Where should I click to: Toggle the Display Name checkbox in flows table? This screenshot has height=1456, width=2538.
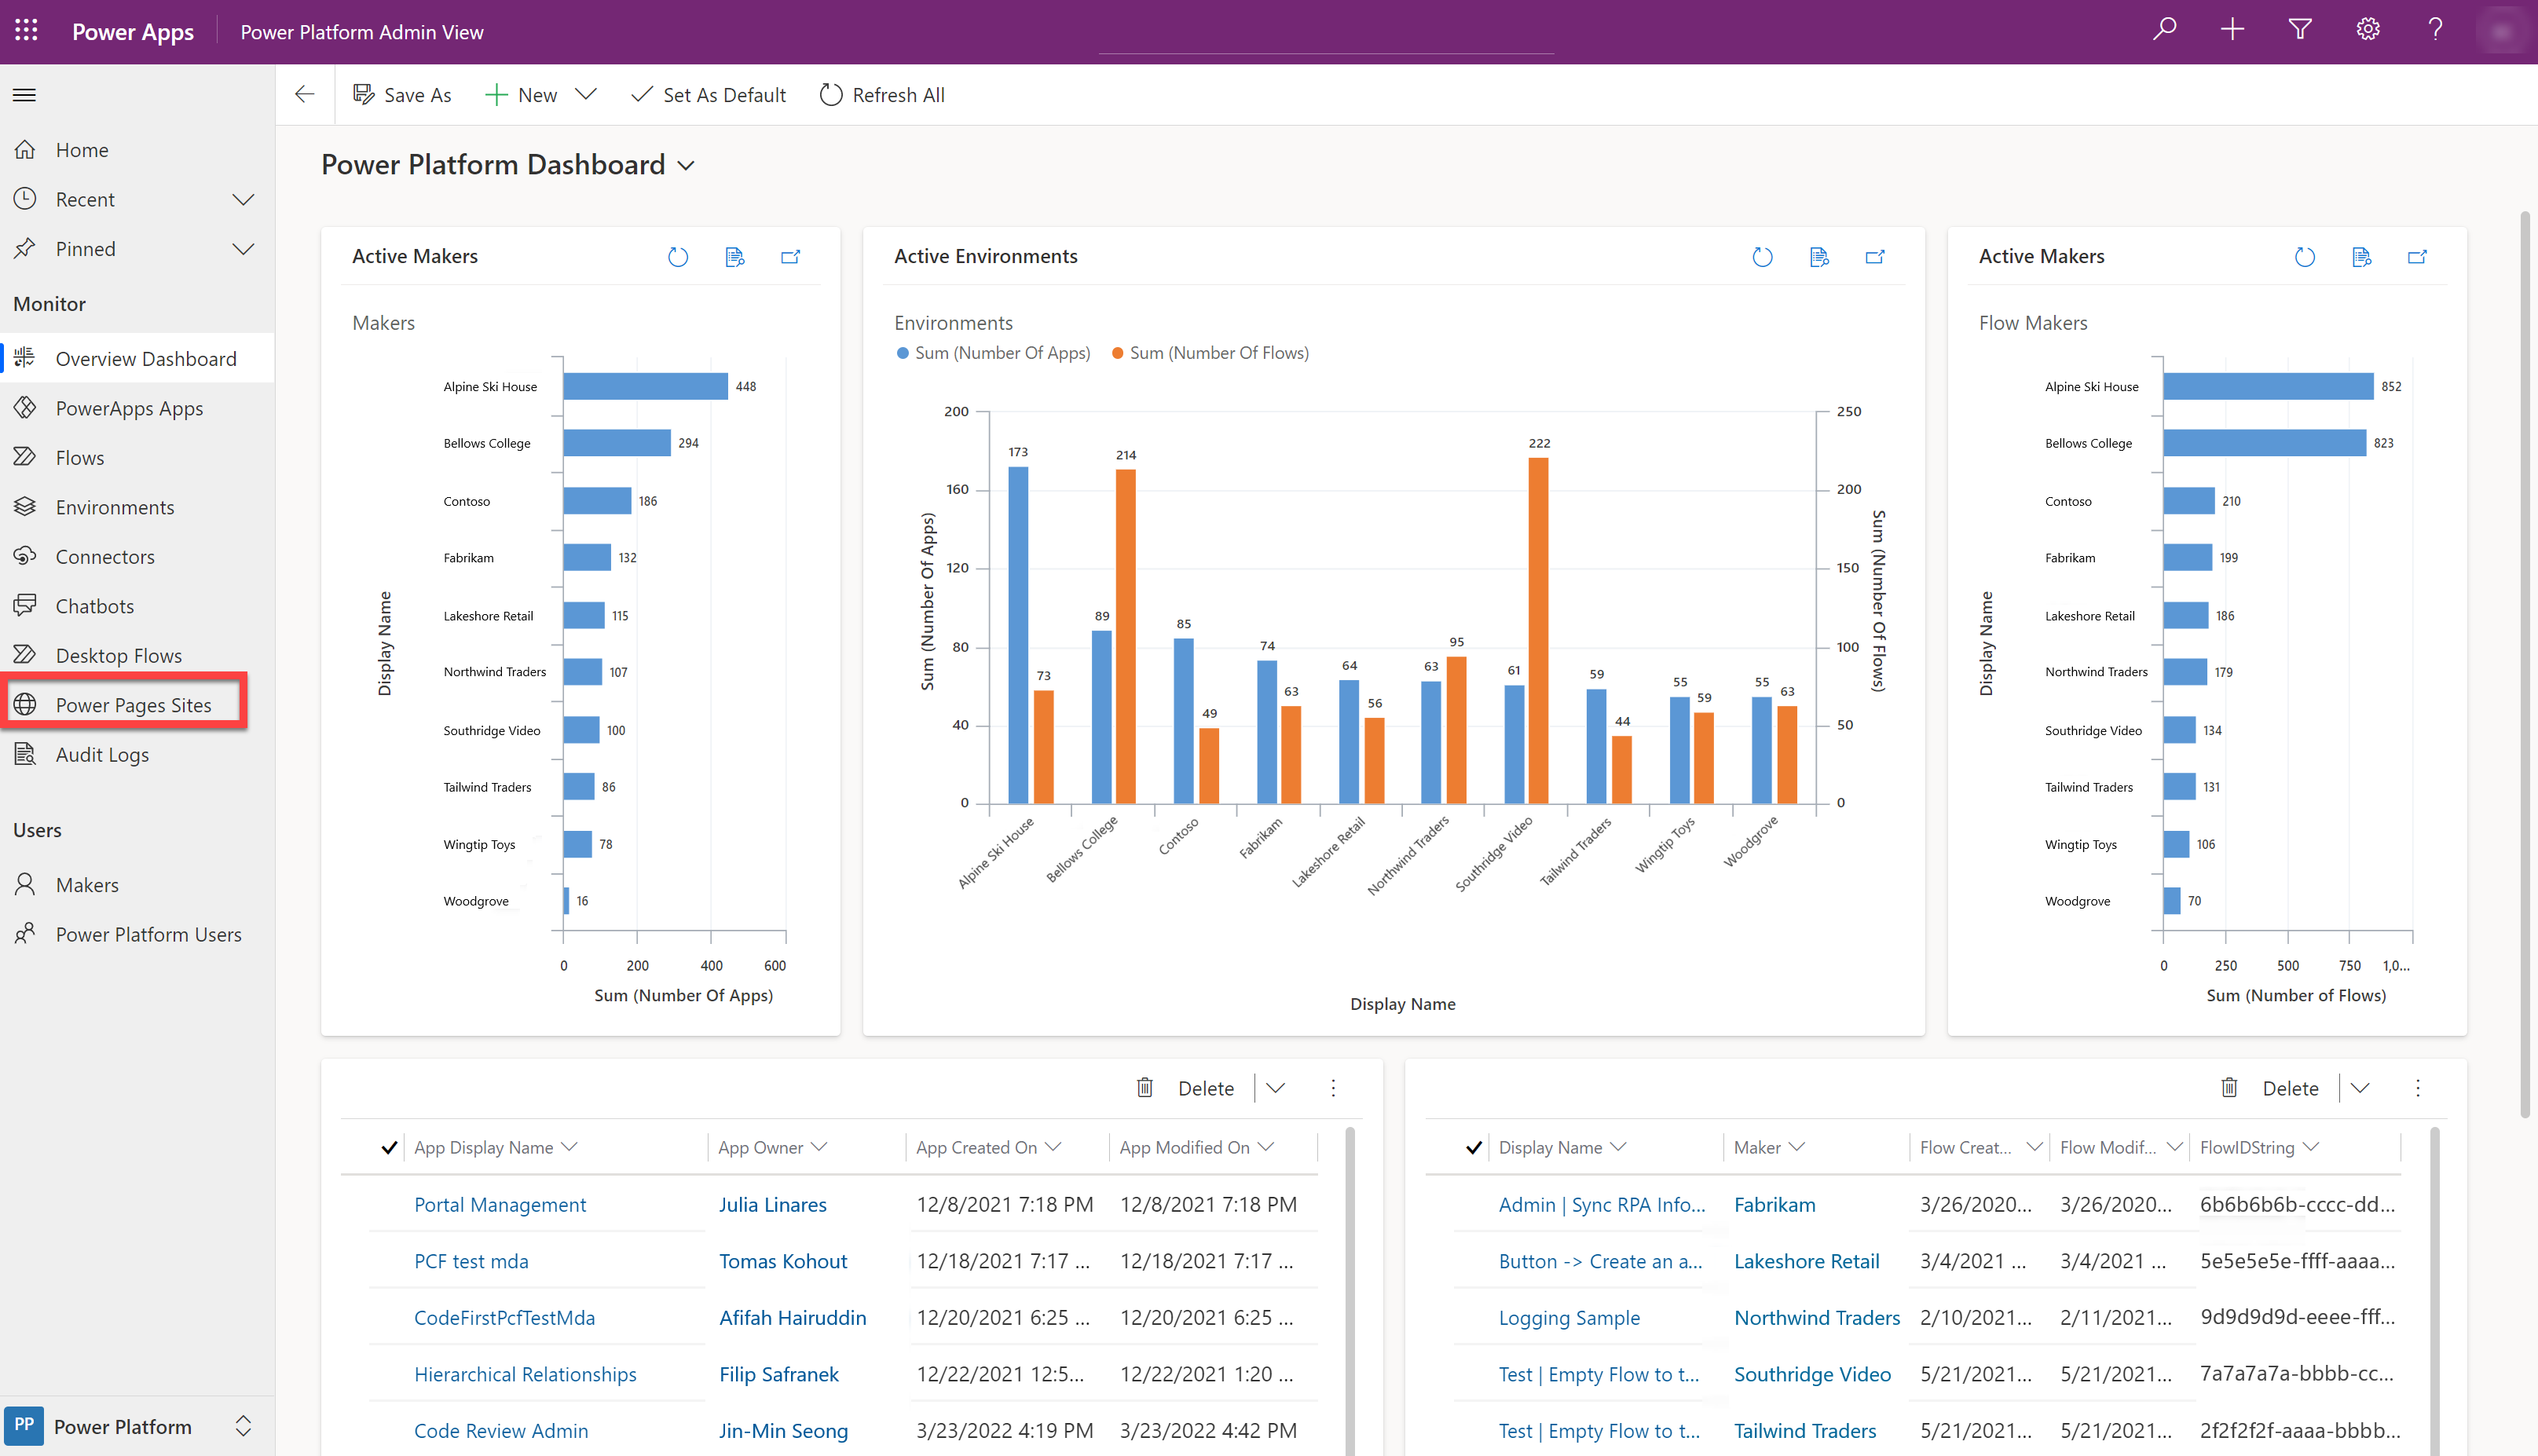[1470, 1146]
